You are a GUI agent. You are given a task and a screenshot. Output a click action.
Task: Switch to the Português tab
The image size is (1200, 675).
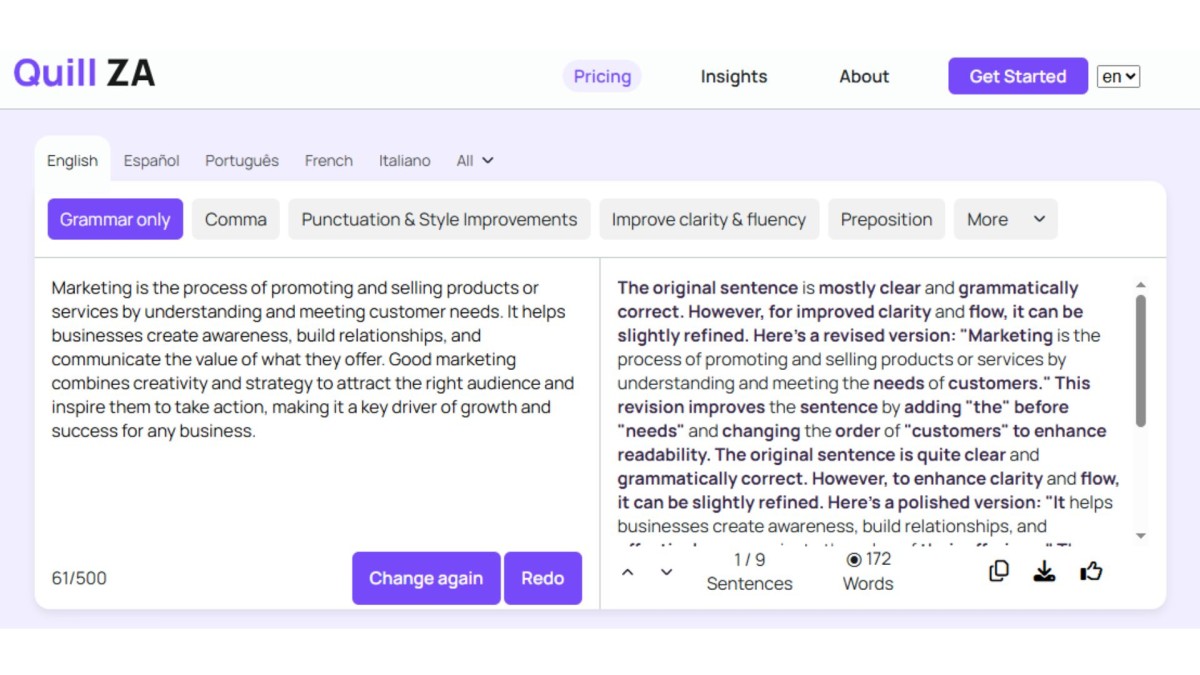(242, 160)
